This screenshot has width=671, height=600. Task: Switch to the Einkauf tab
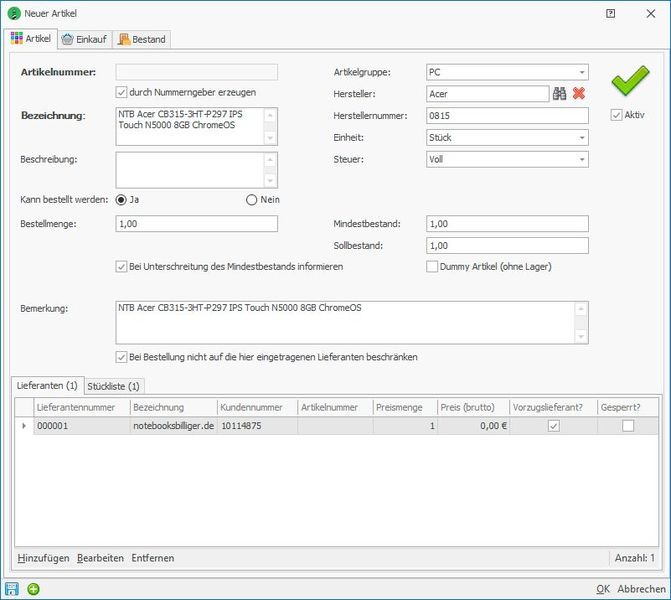click(x=84, y=39)
